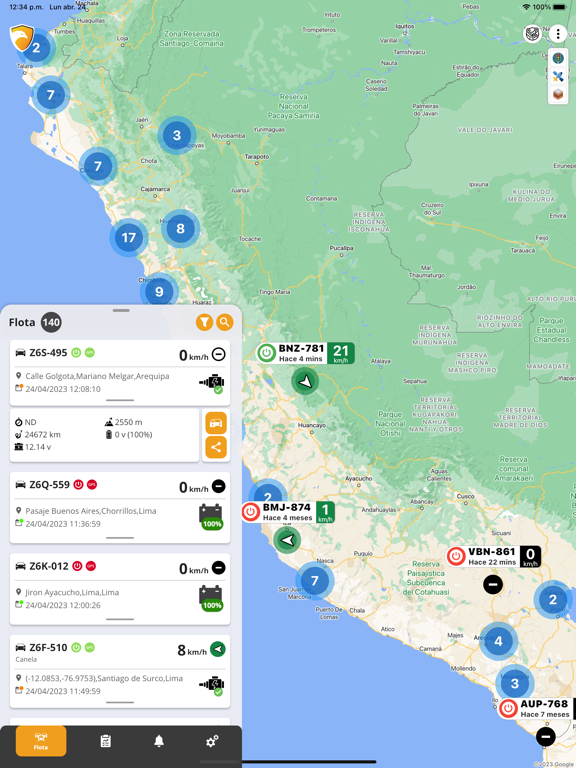The image size is (576, 768).
Task: Open the three-dot menu on the map
Action: tap(557, 34)
